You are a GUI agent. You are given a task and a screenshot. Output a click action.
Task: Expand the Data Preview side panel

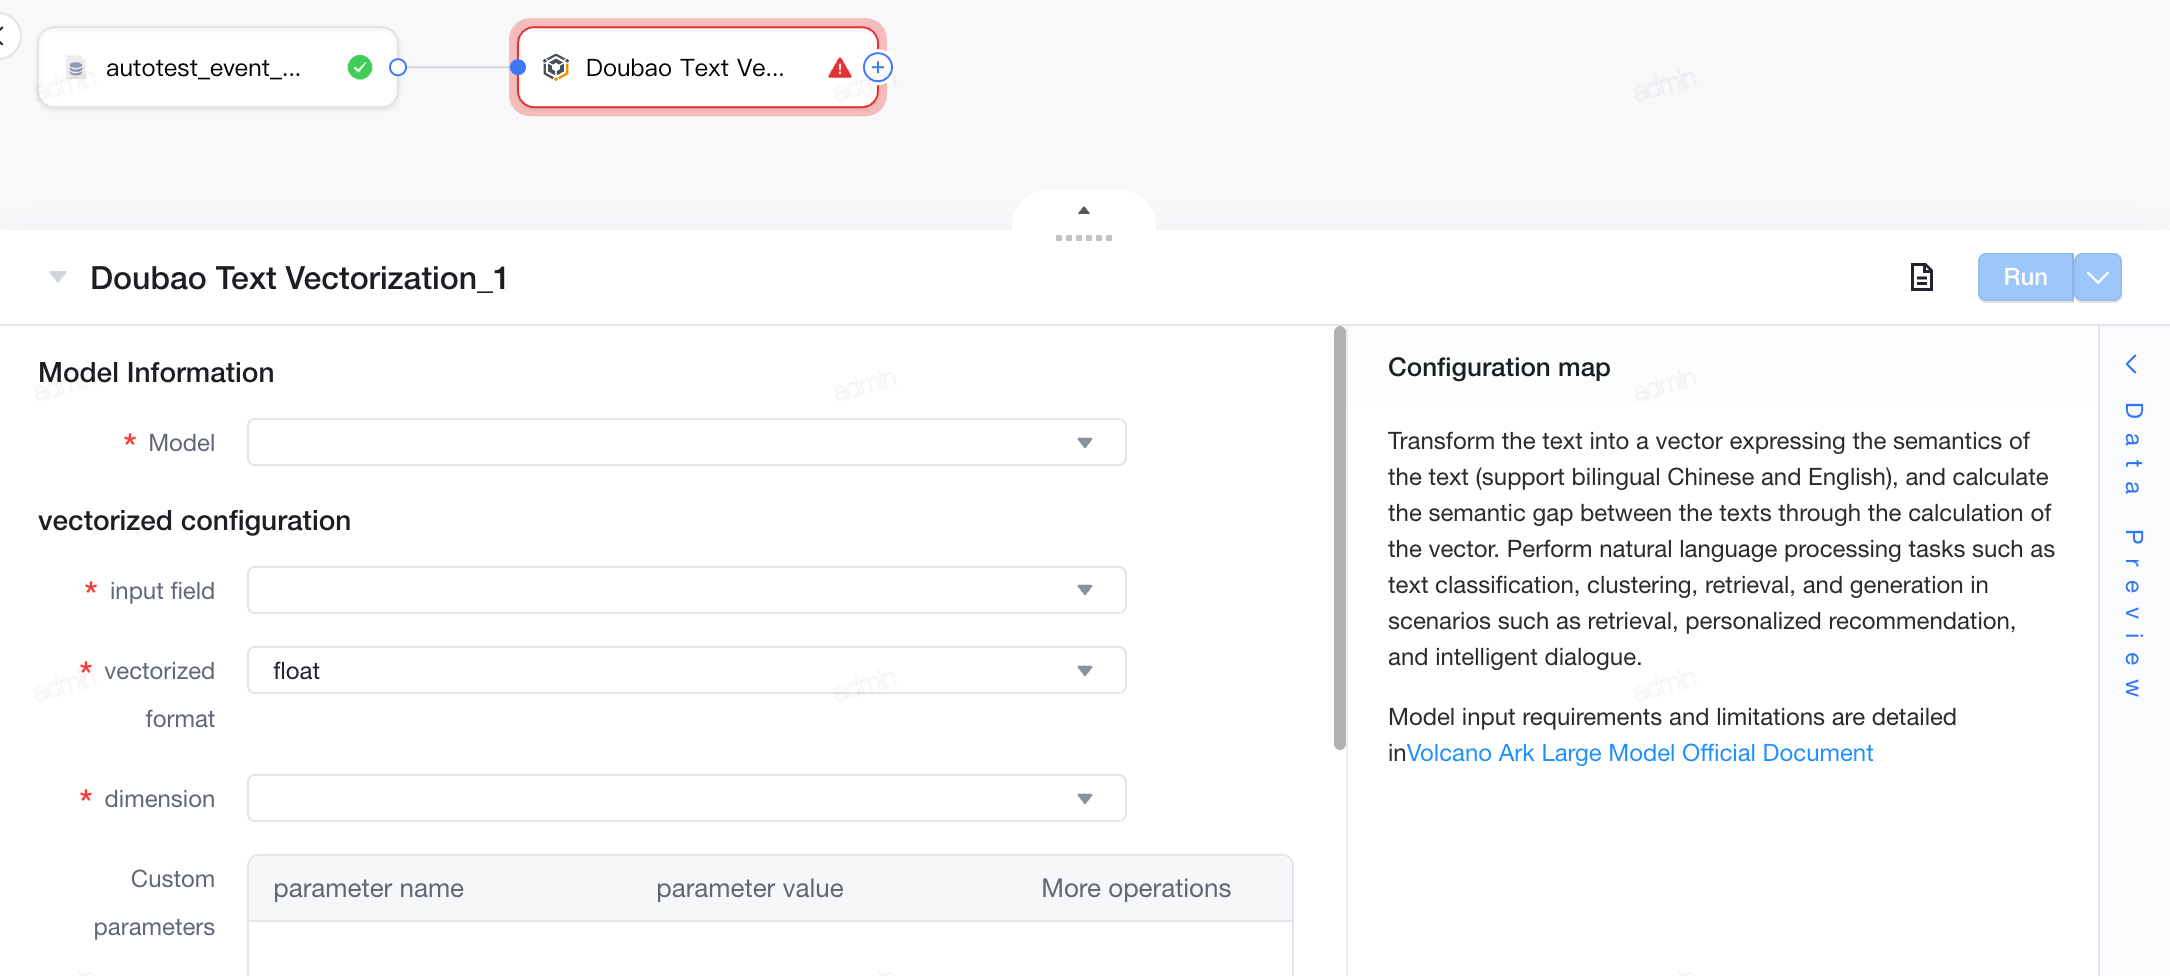pyautogui.click(x=2132, y=526)
